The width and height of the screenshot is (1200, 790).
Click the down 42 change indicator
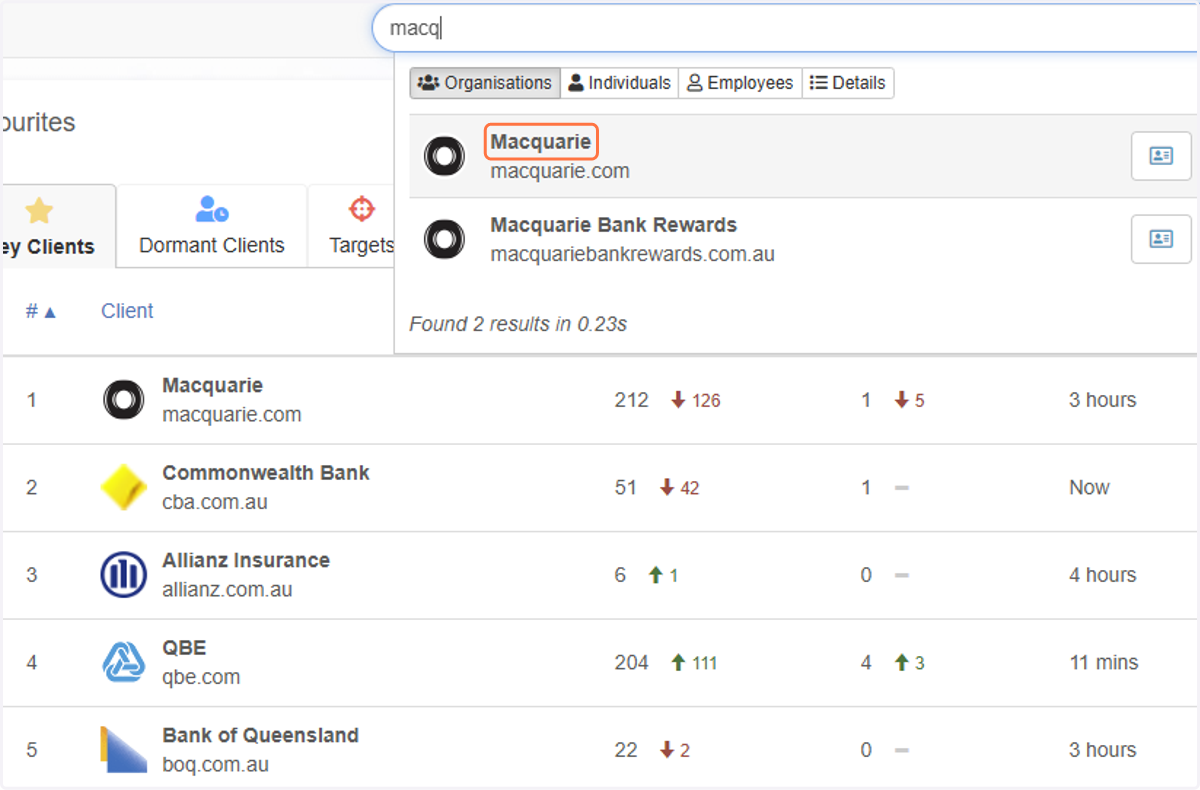click(680, 488)
